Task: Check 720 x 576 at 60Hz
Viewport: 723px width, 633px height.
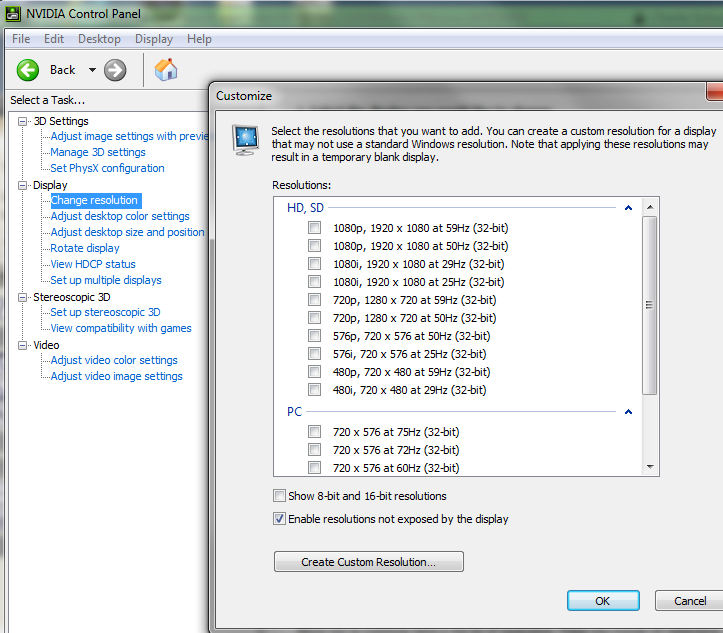Action: click(x=314, y=467)
